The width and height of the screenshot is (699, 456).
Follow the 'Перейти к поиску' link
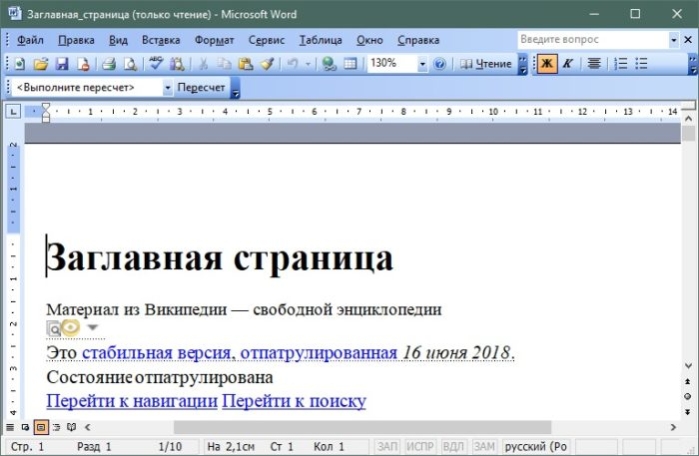click(x=294, y=401)
